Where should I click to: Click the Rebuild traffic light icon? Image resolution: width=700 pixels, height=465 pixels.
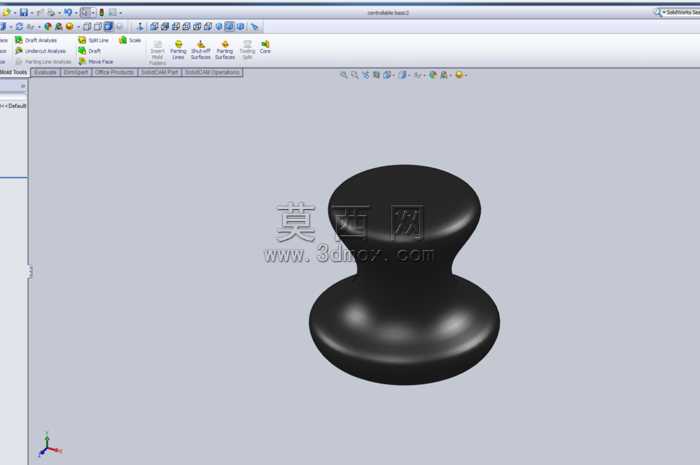(102, 12)
